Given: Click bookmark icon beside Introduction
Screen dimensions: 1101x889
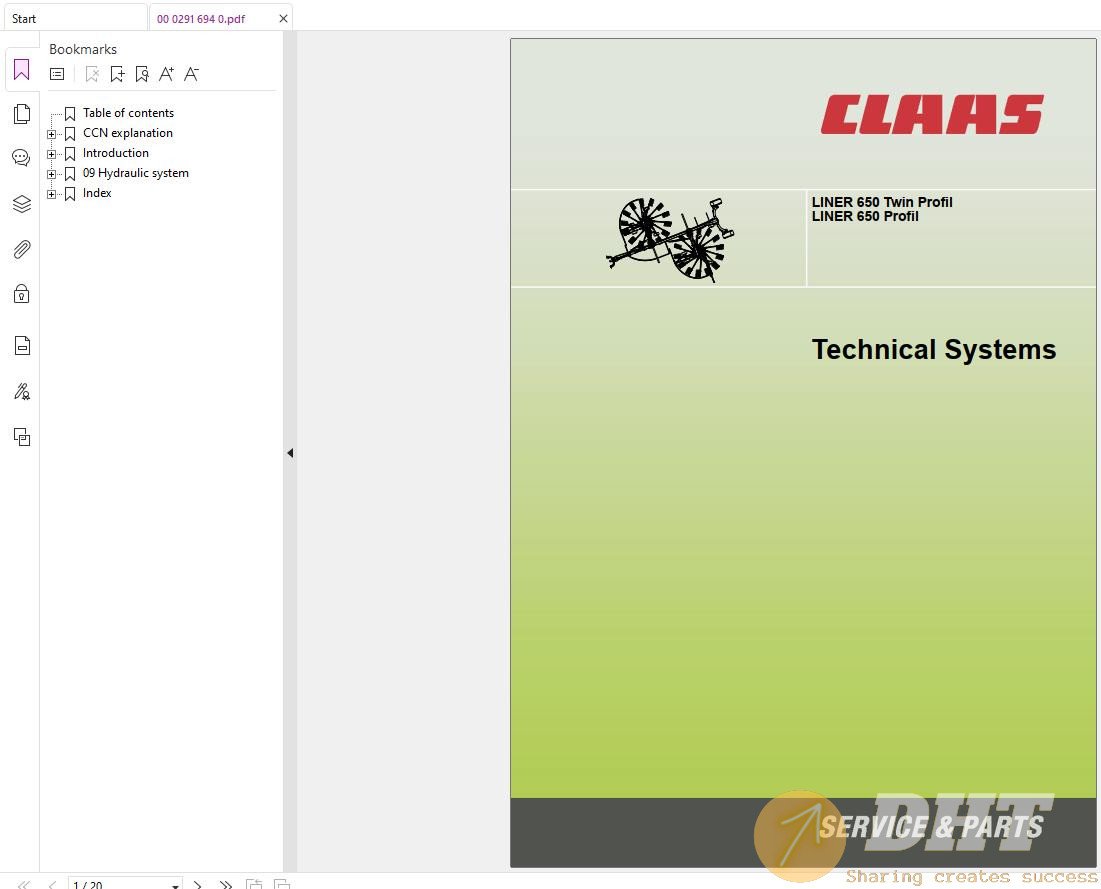Looking at the screenshot, I should pyautogui.click(x=70, y=154).
